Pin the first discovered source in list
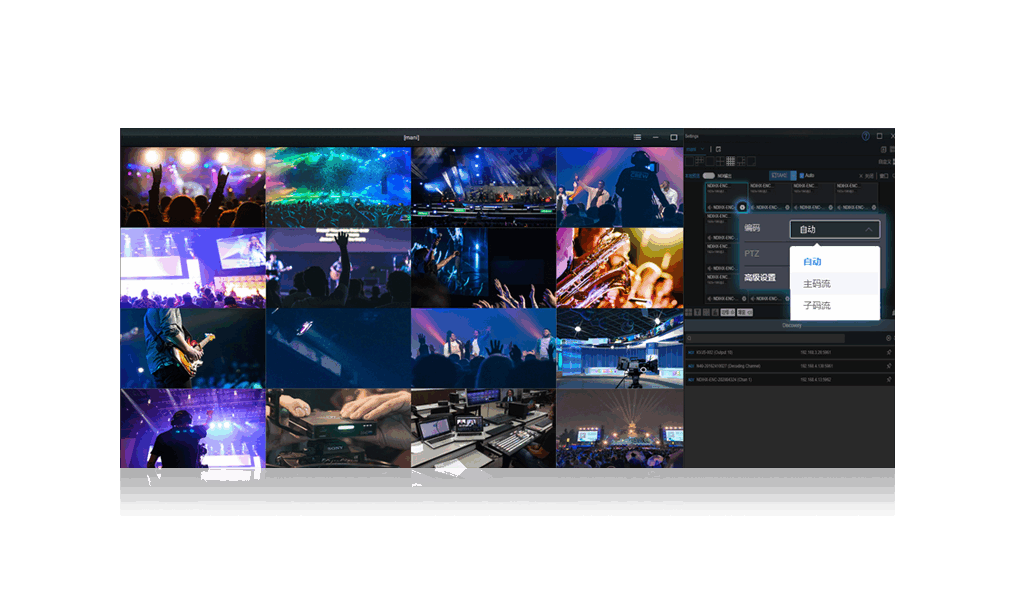The image size is (1030, 600). point(888,352)
